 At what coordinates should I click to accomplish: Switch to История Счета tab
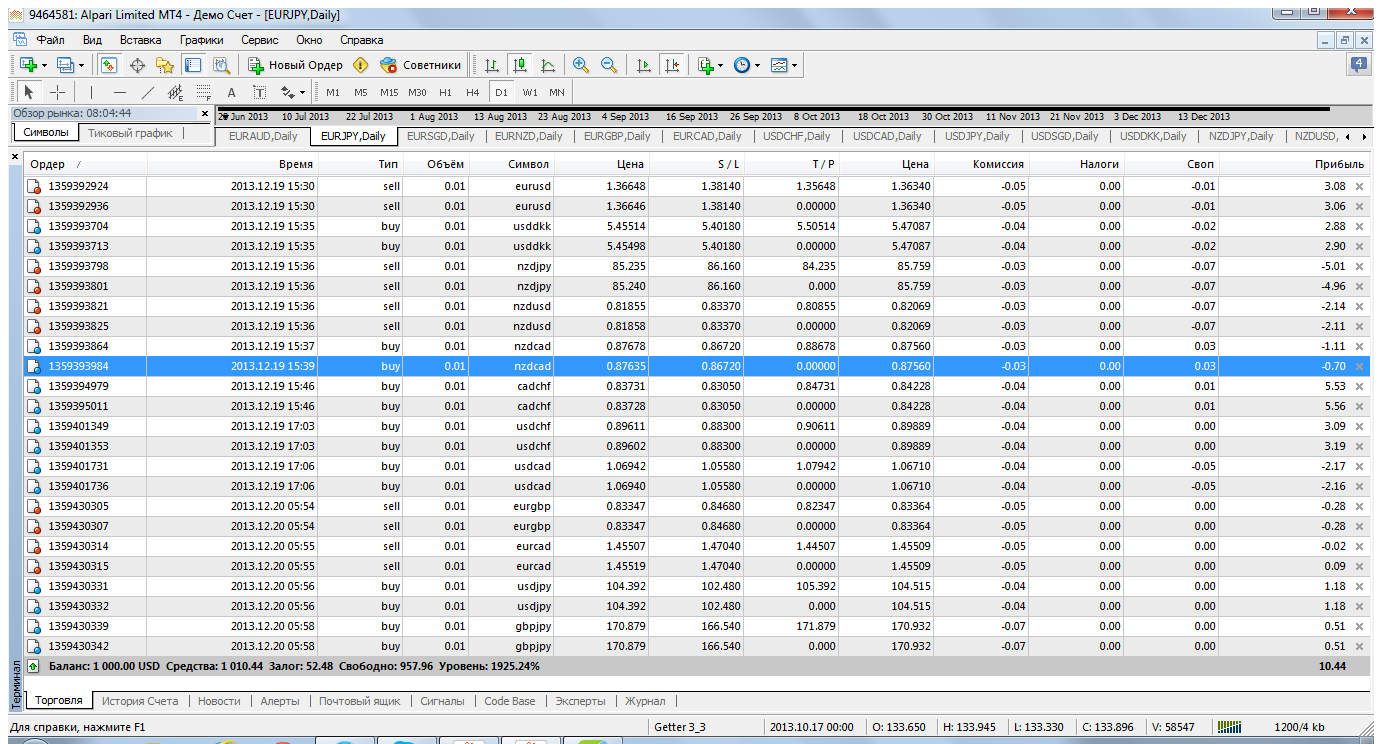coord(140,701)
